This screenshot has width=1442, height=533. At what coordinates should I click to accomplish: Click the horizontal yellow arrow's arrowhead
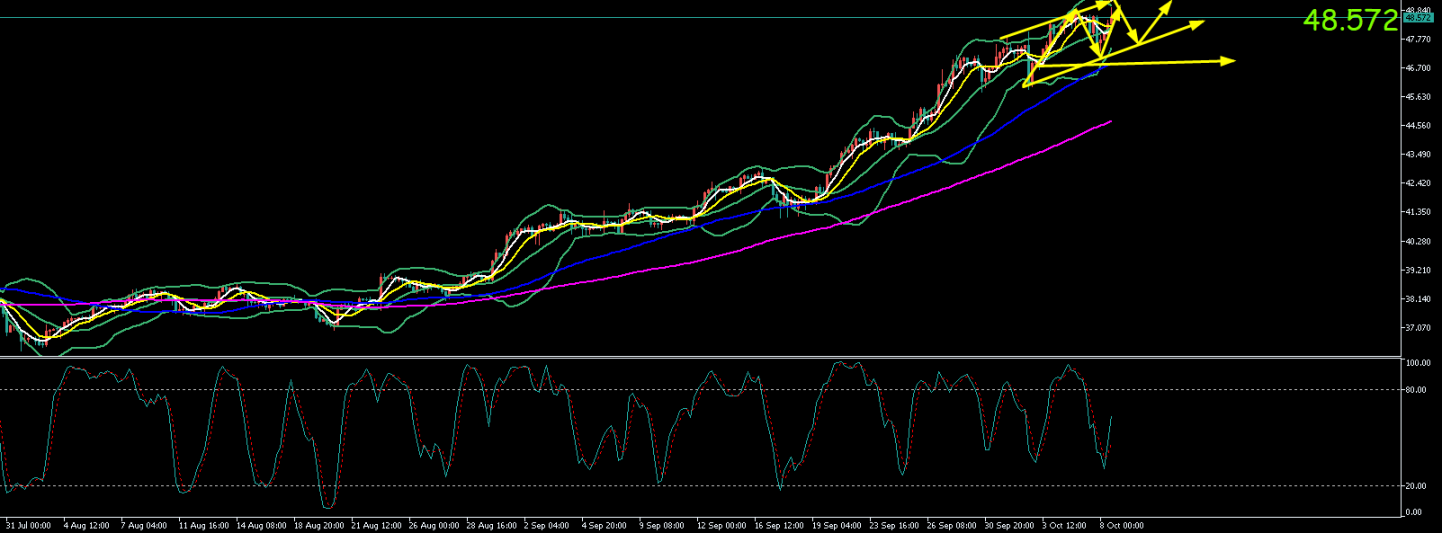coord(1229,61)
